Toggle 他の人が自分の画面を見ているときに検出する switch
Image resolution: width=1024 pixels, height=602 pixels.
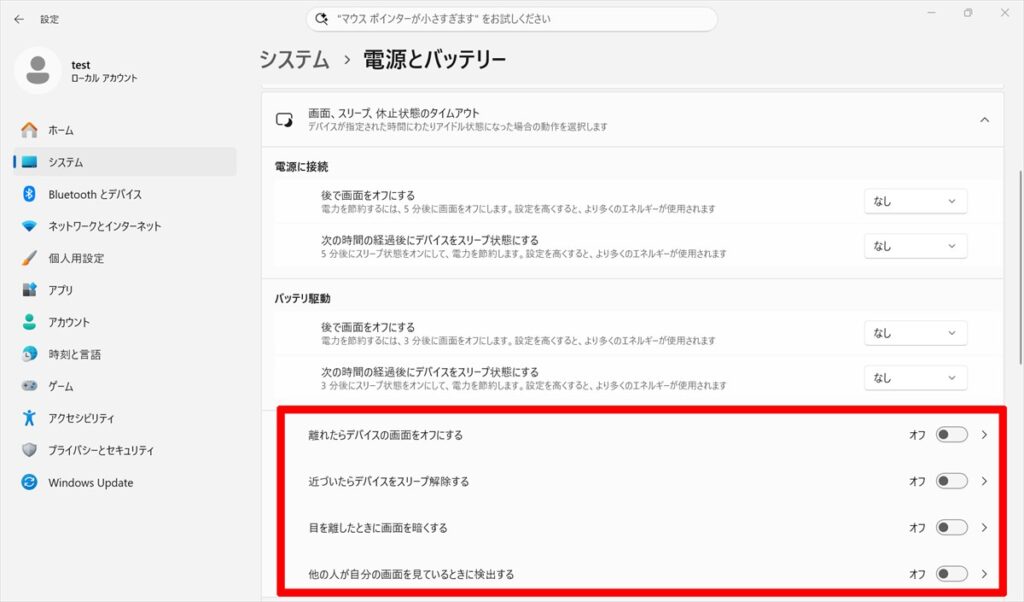(952, 574)
